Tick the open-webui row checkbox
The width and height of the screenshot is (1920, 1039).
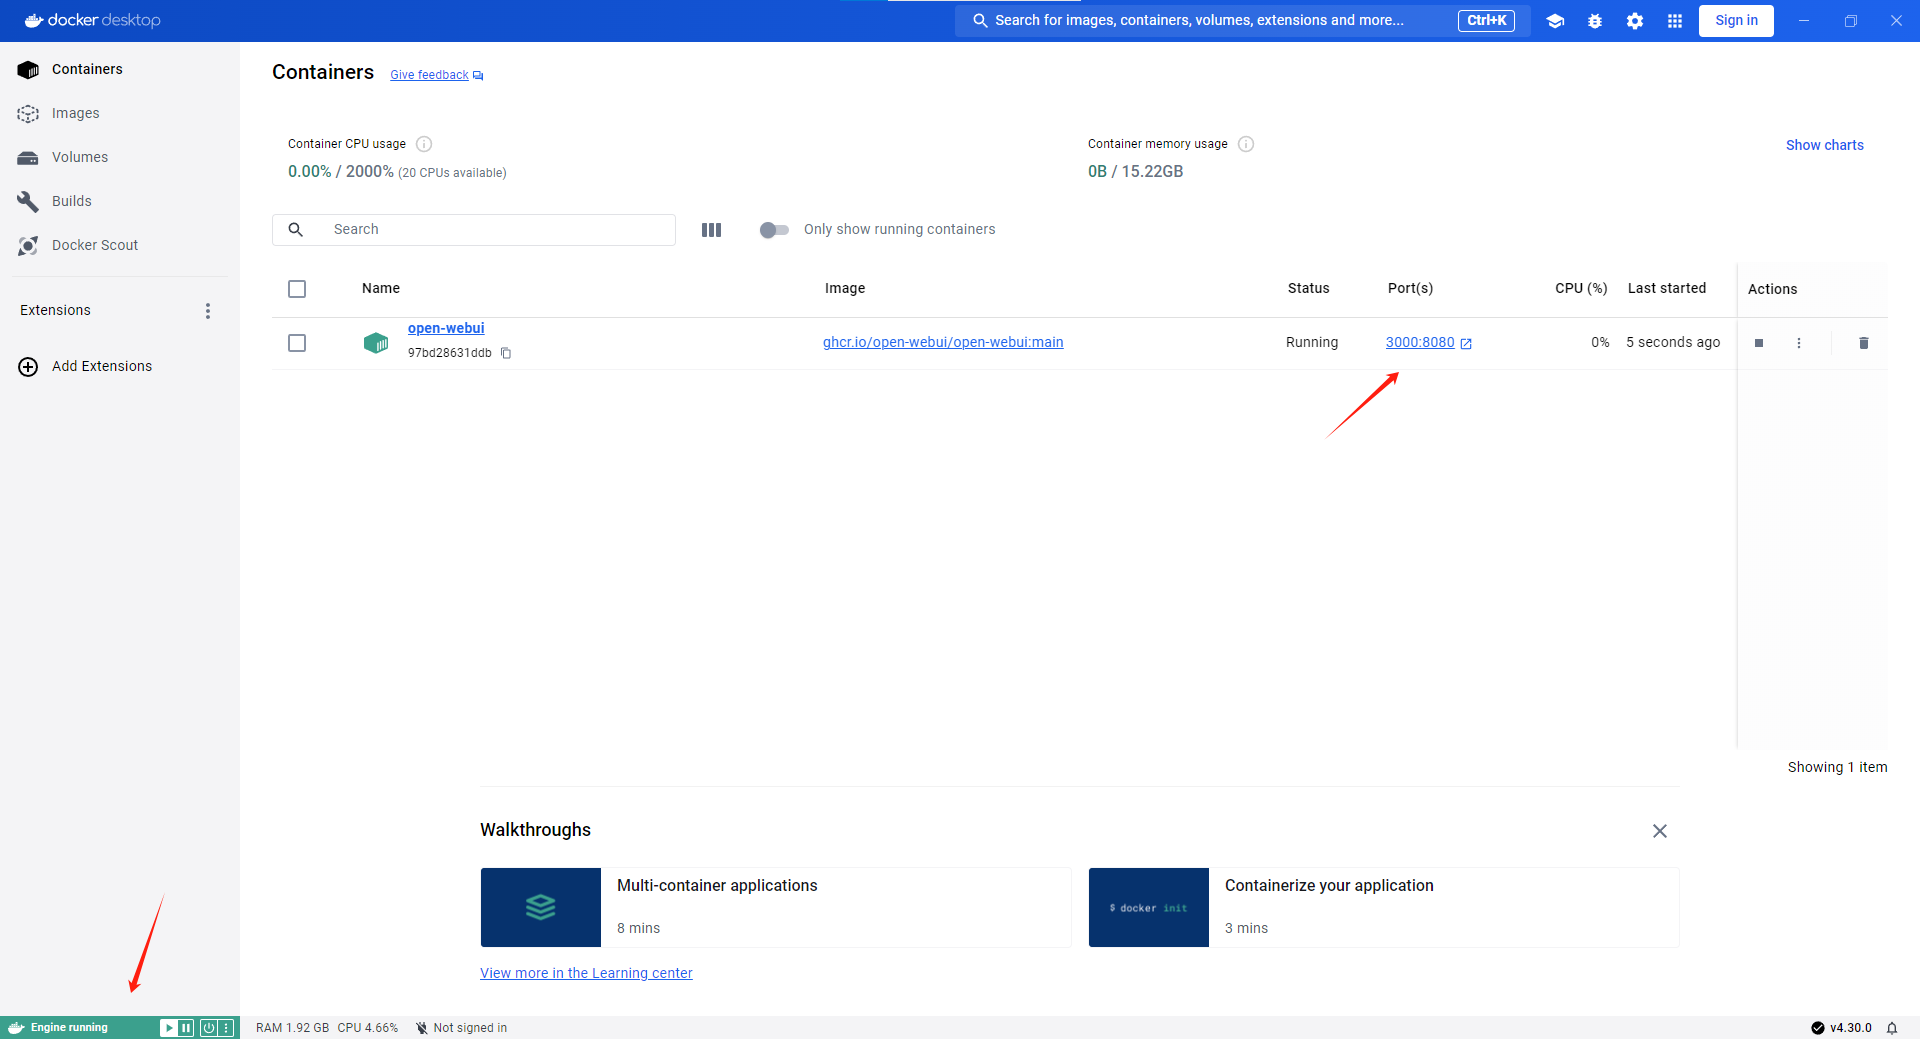coord(297,343)
